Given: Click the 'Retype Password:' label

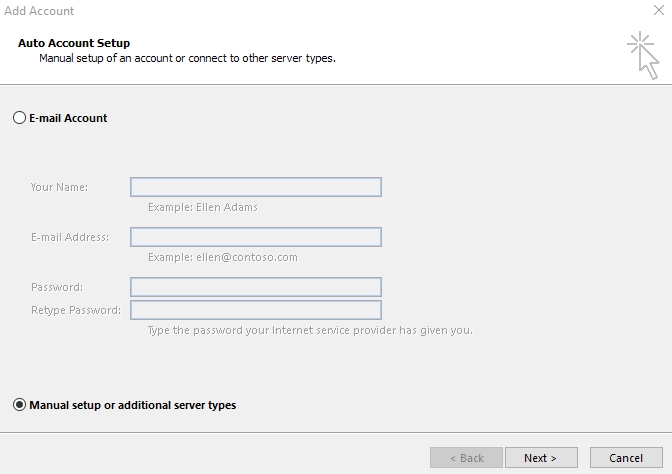Looking at the screenshot, I should click(76, 310).
